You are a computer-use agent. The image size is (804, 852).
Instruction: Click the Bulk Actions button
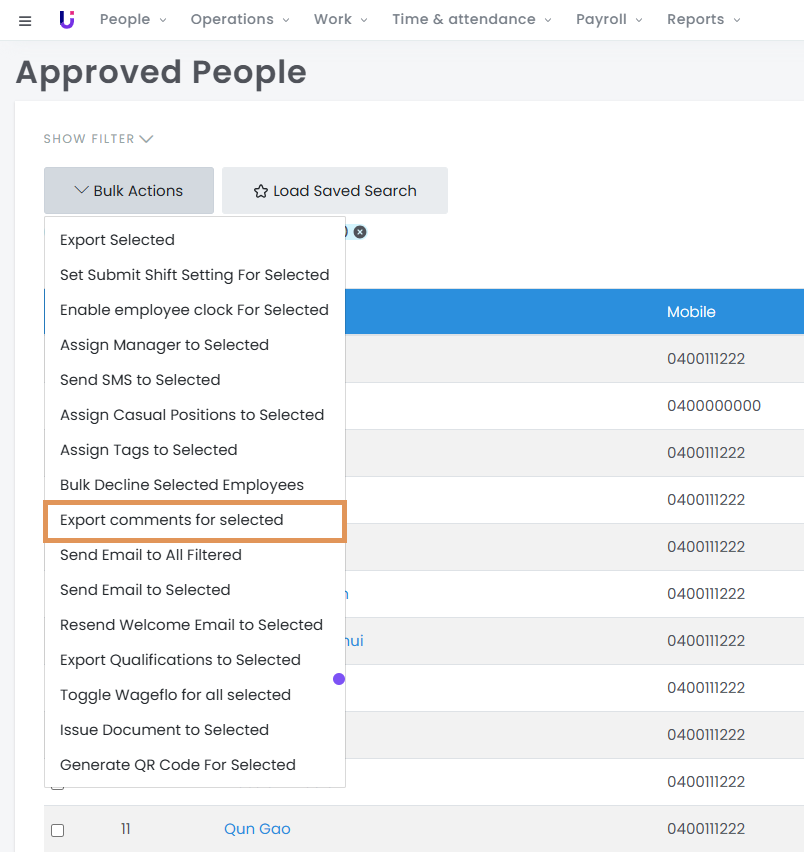coord(129,191)
